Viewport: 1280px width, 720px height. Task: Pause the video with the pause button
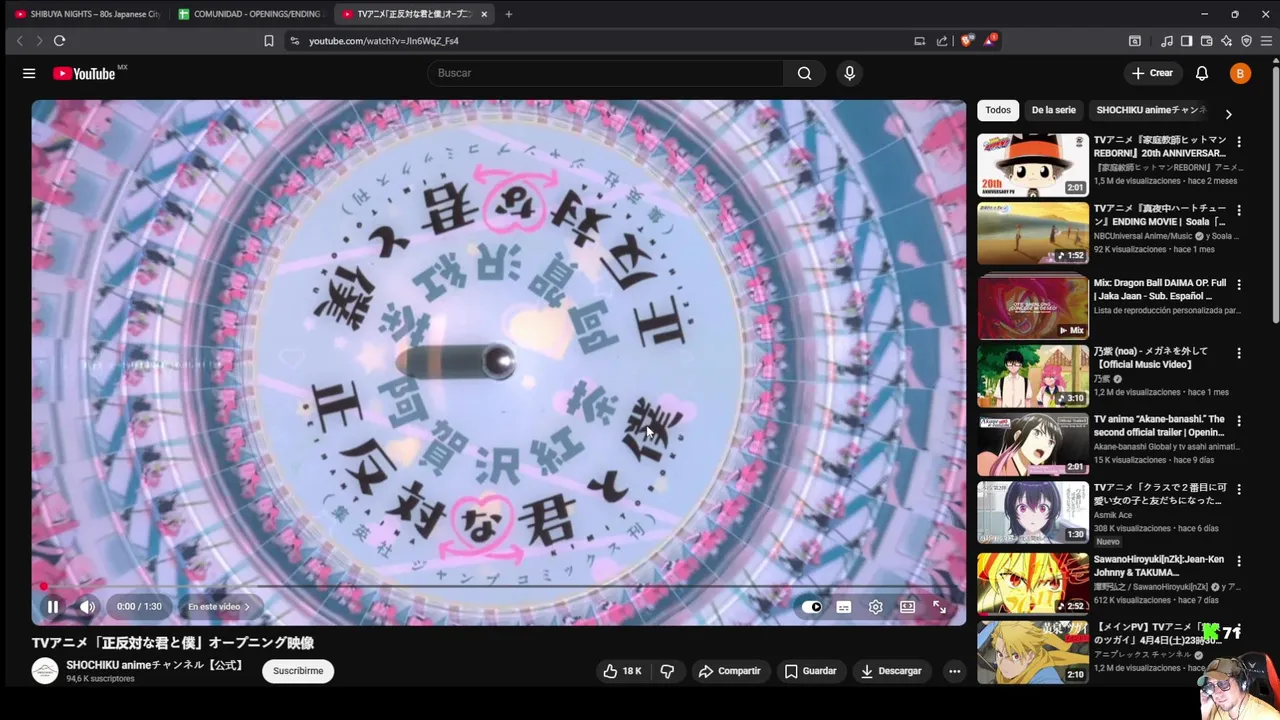pos(53,606)
